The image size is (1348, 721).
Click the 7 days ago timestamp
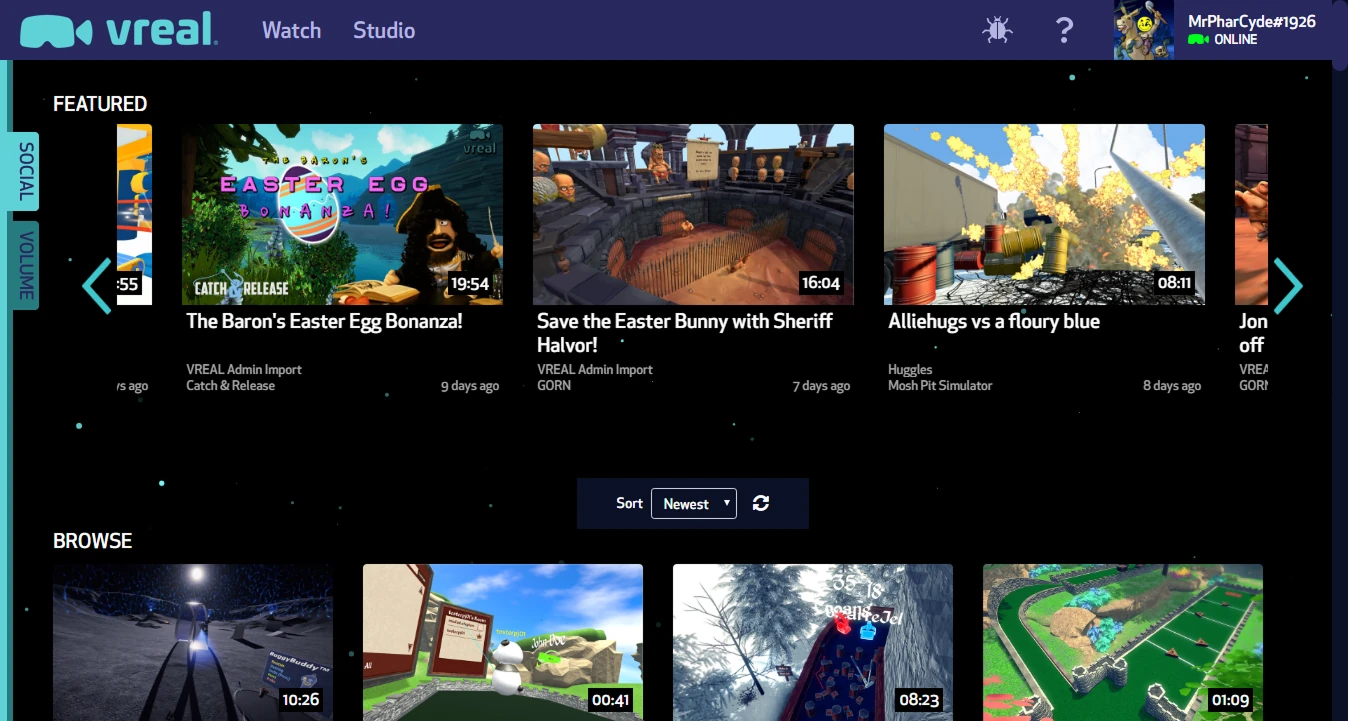(821, 386)
